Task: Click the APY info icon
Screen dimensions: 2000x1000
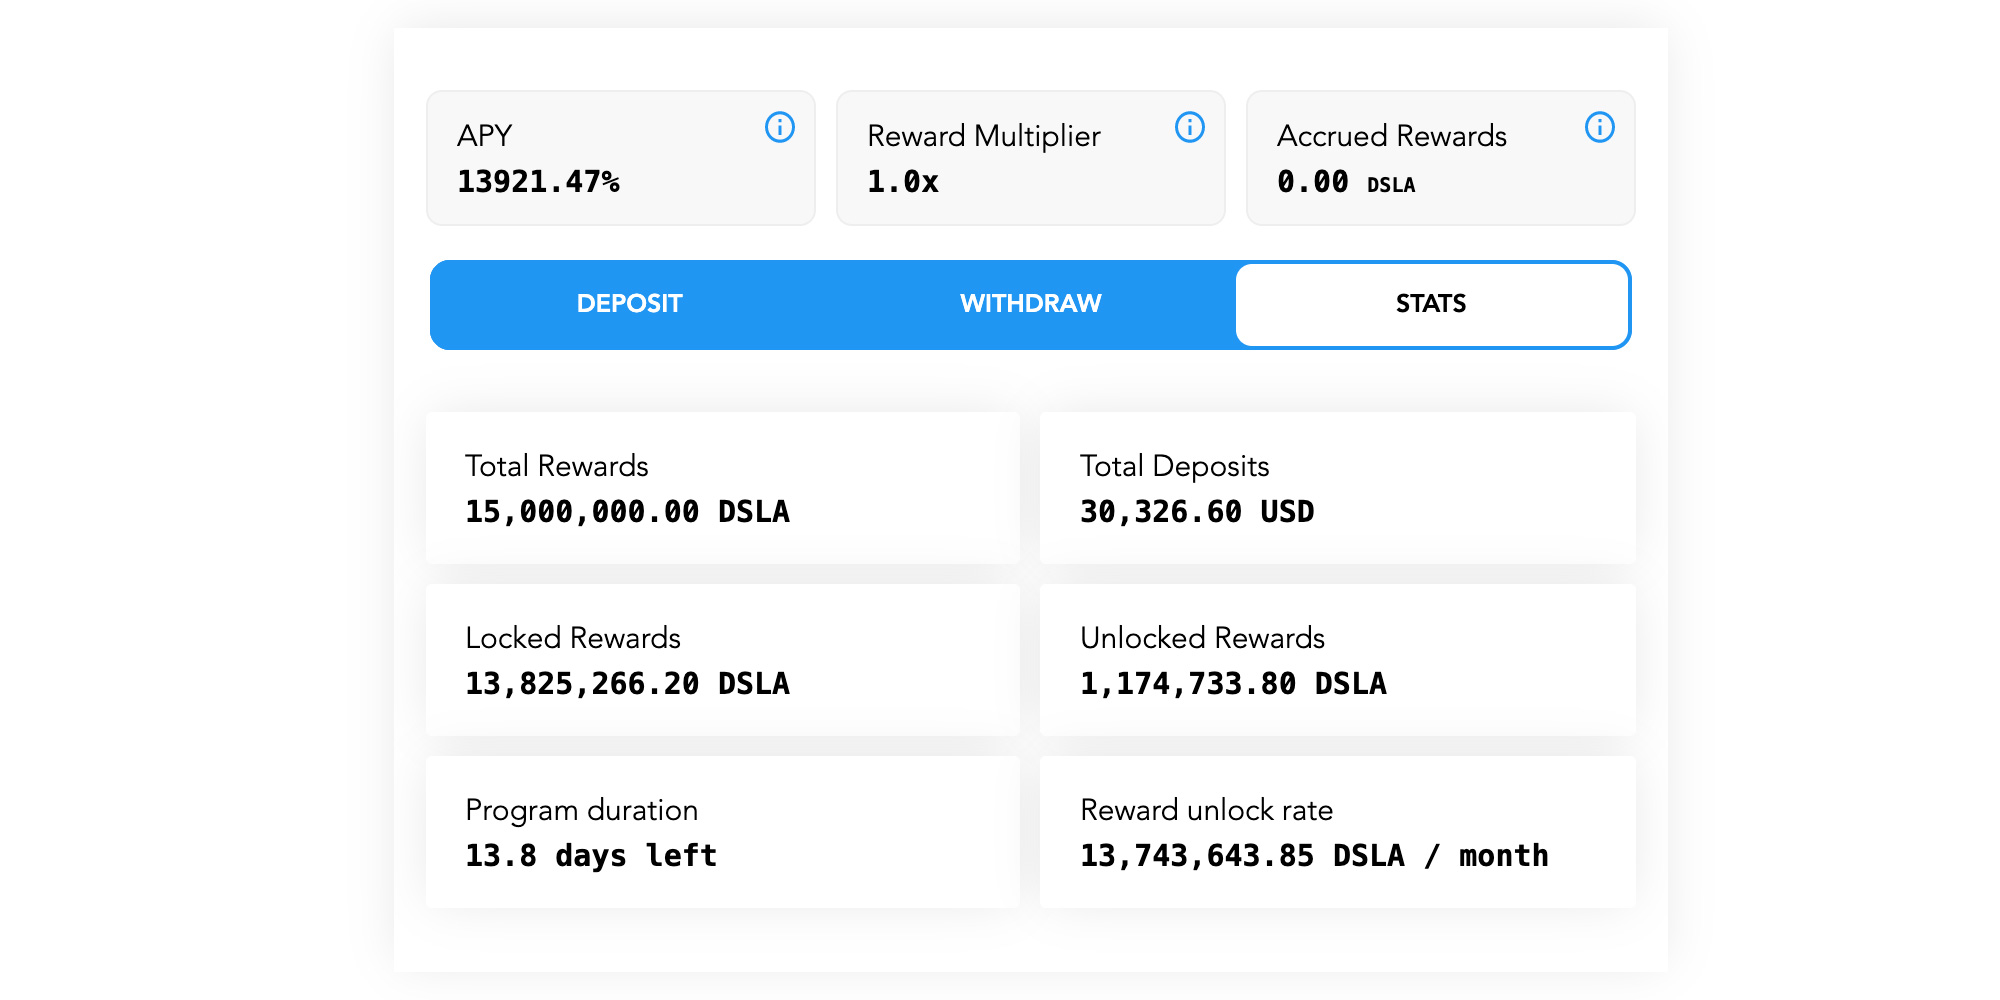Action: coord(780,127)
